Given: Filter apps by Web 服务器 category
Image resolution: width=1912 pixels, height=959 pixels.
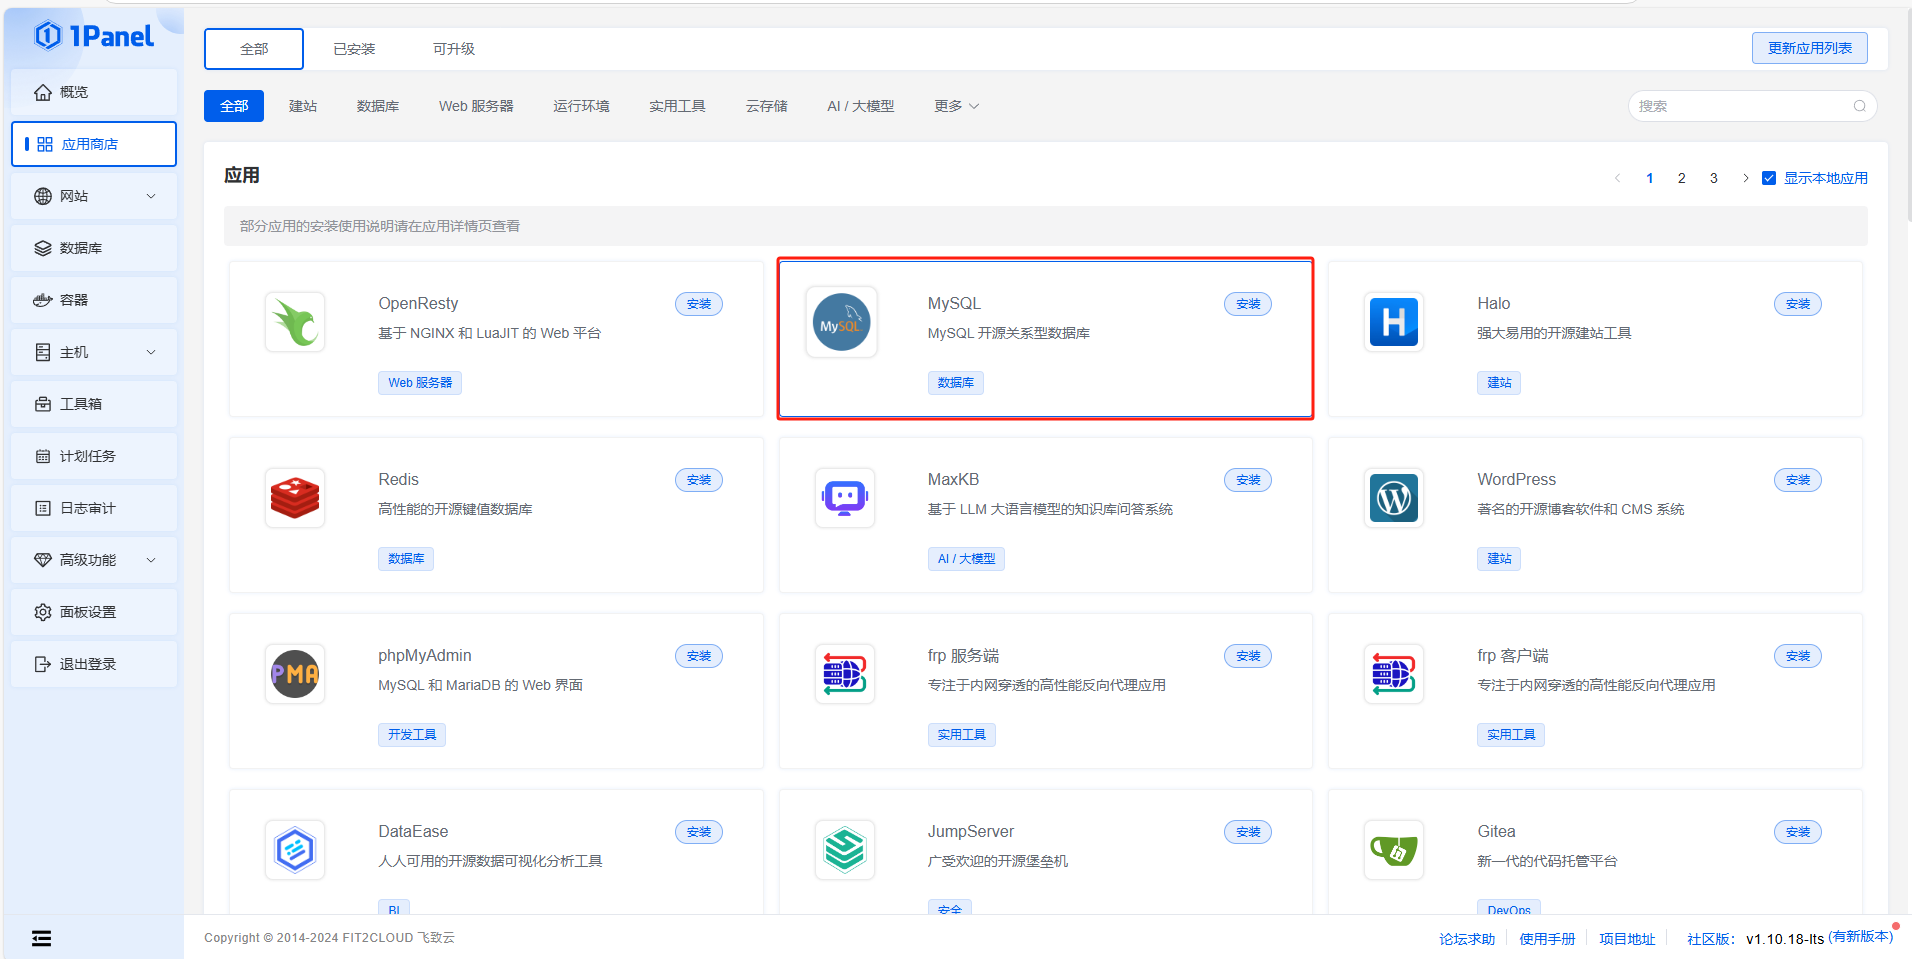Looking at the screenshot, I should pos(476,106).
